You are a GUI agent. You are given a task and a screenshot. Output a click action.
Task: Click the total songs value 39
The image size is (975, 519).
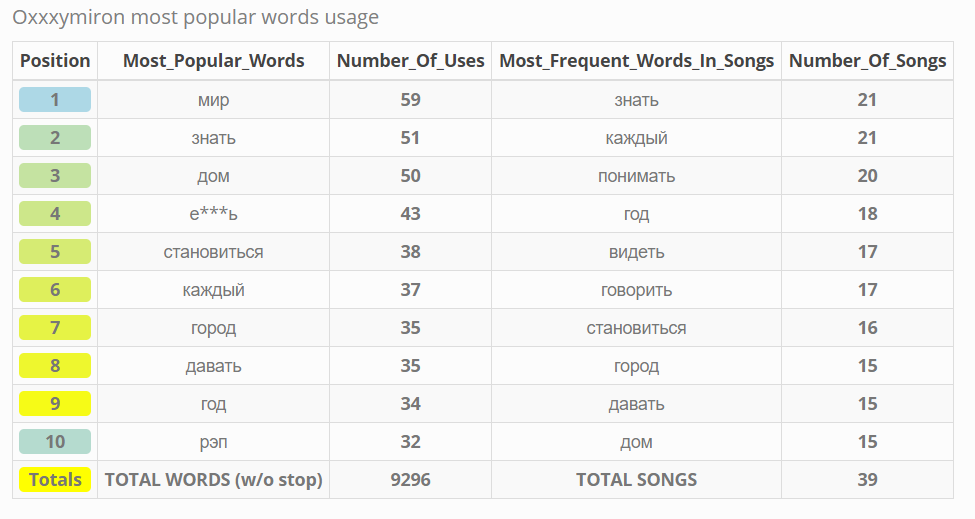[867, 480]
